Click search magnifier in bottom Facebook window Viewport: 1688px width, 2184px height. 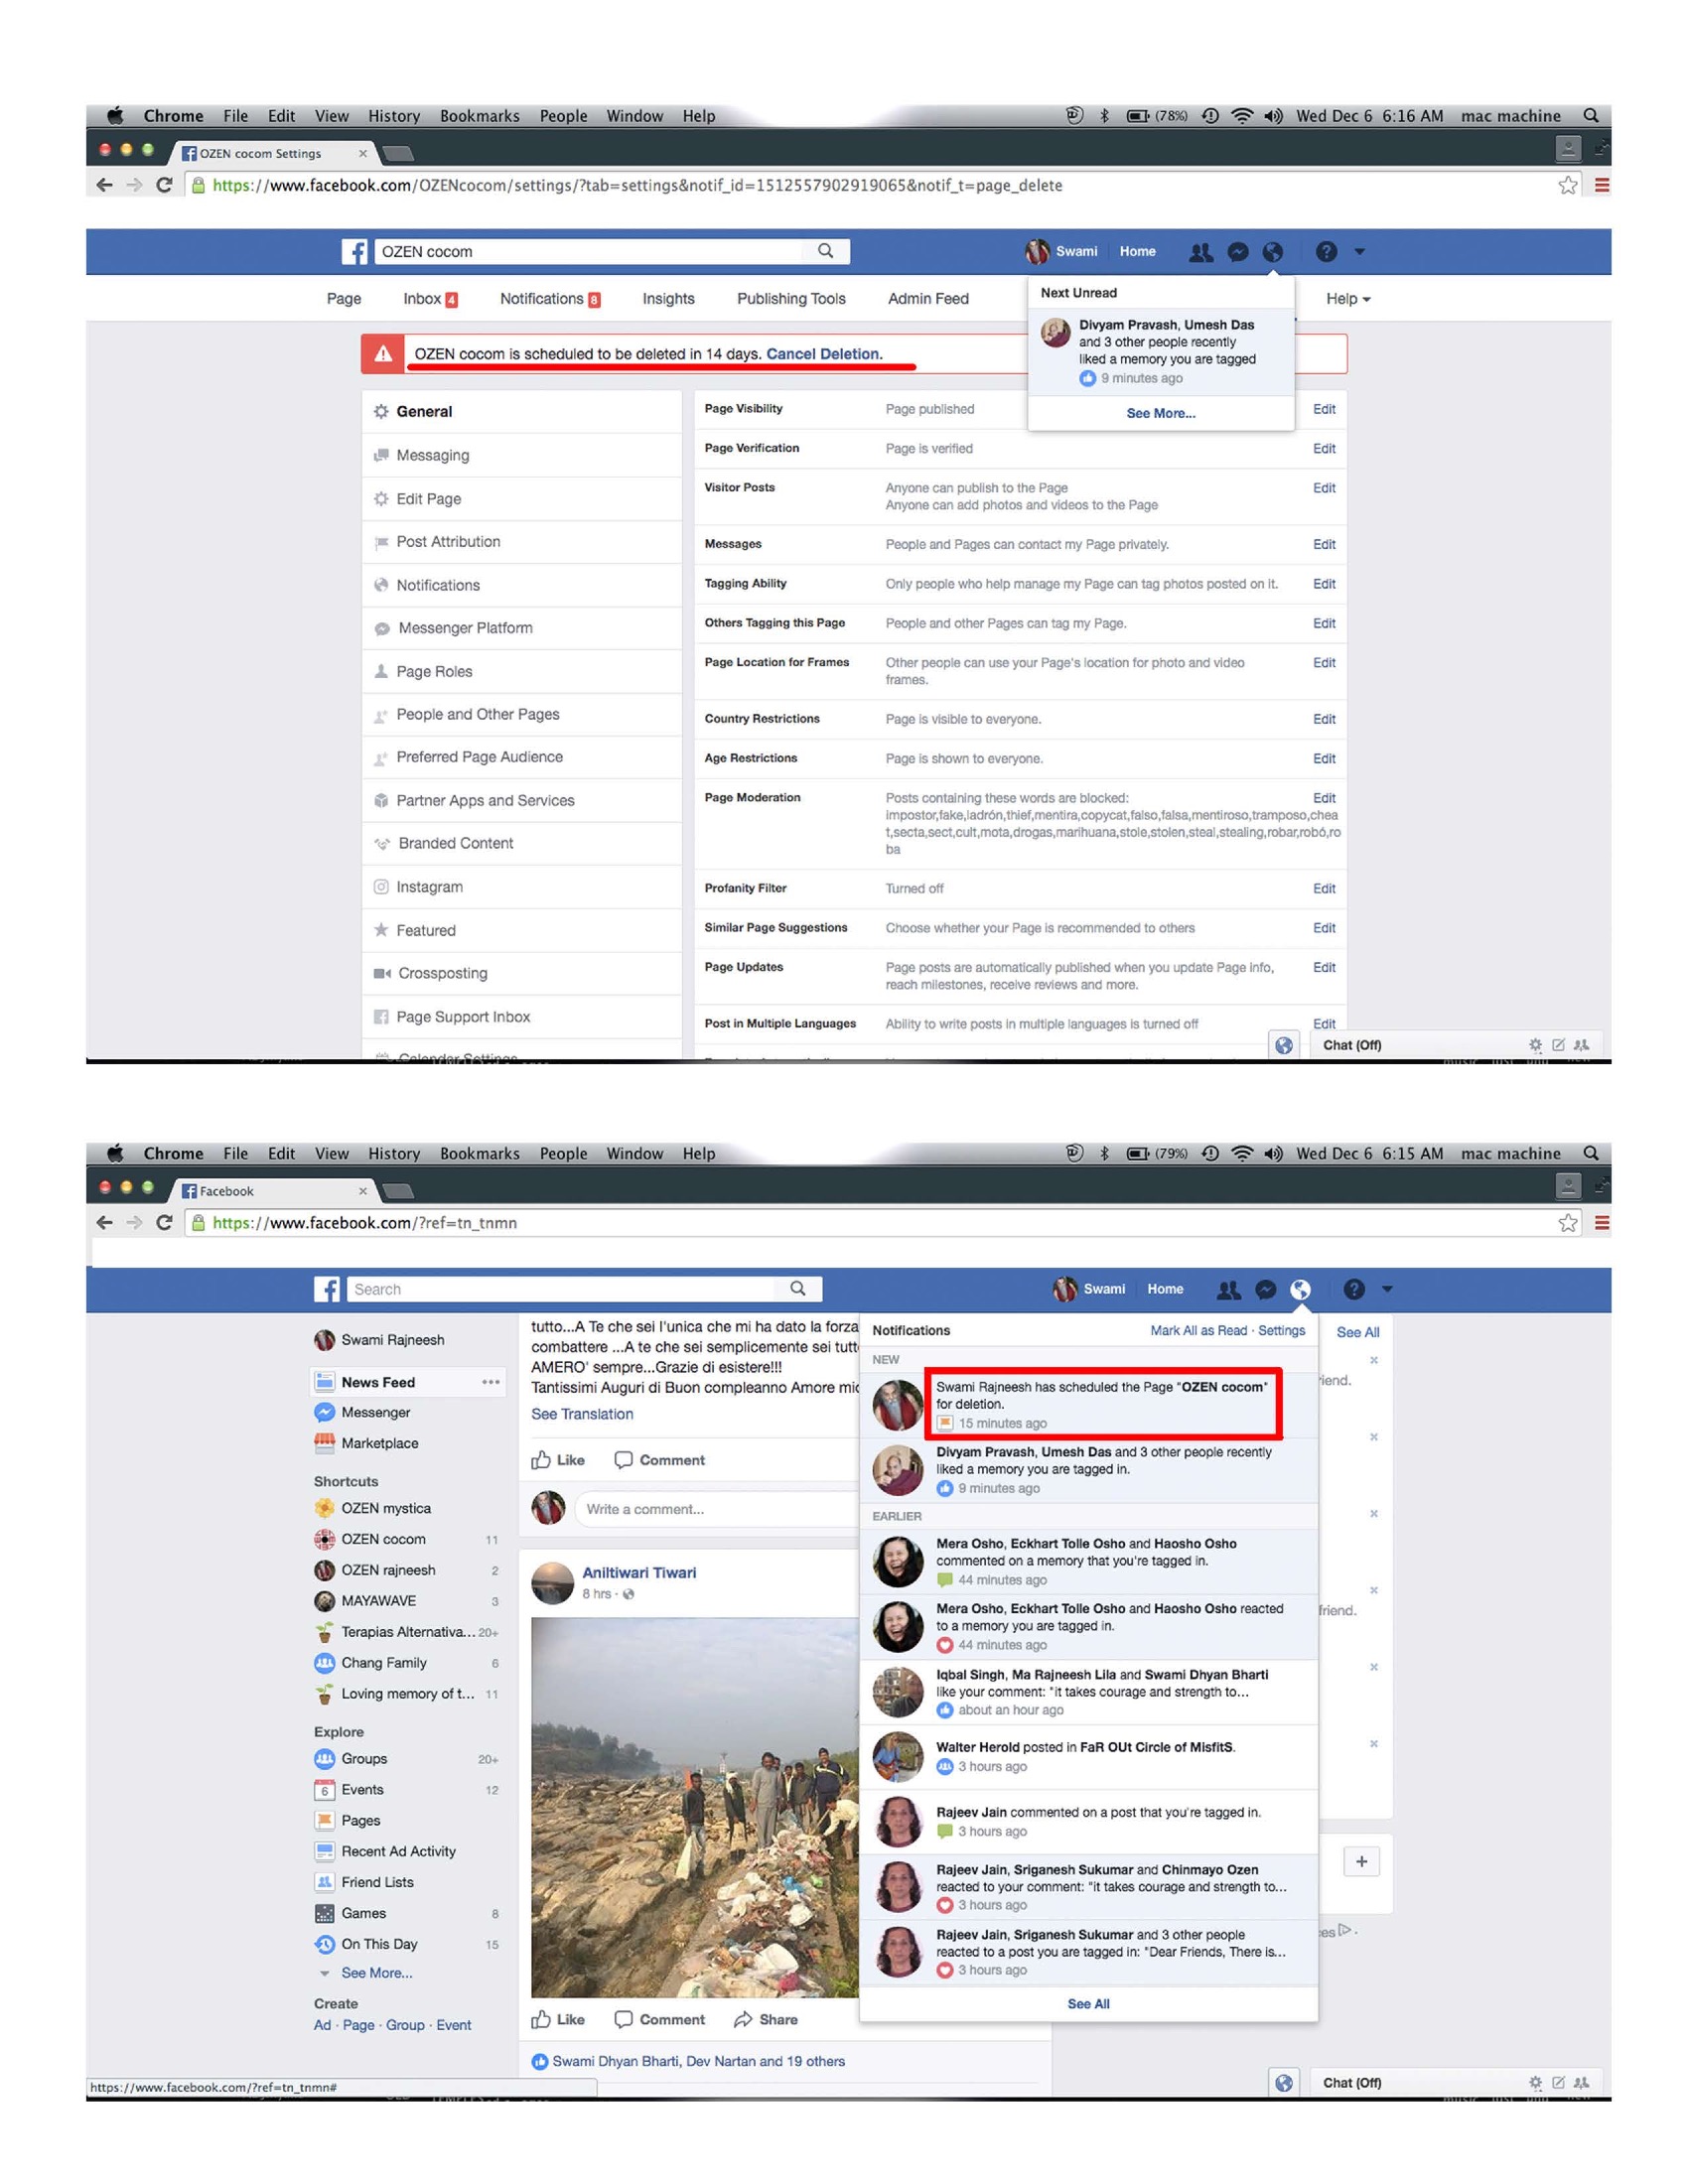click(x=797, y=1289)
